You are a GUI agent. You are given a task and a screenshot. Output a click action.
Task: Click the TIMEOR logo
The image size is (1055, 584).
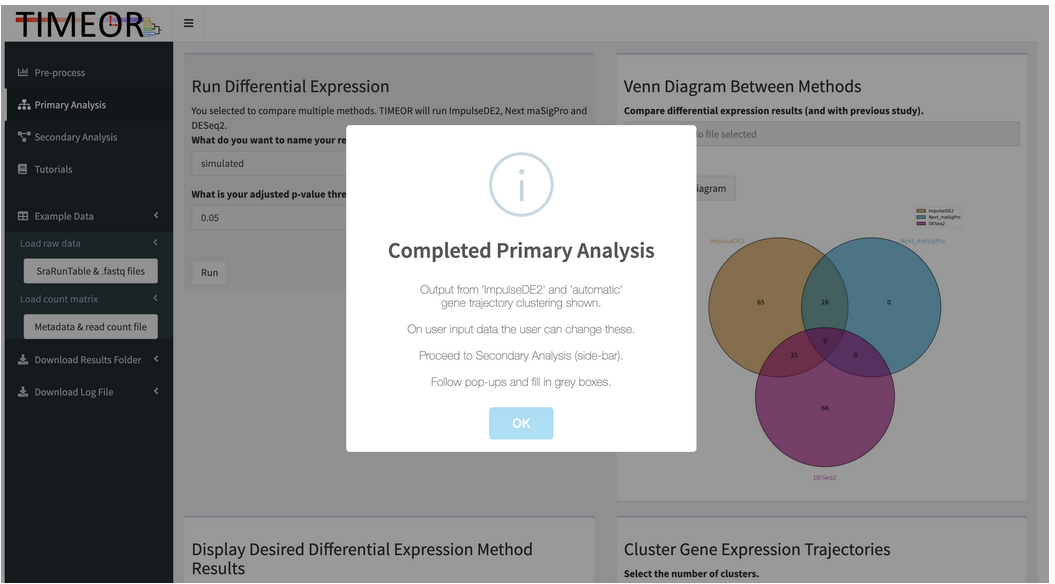tap(87, 24)
